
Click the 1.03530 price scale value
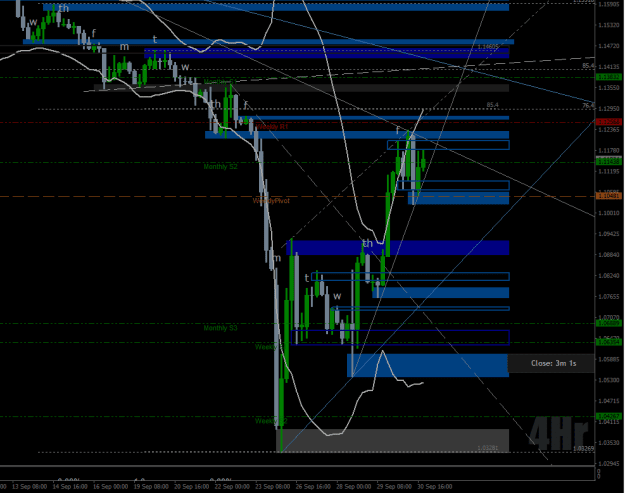click(609, 443)
